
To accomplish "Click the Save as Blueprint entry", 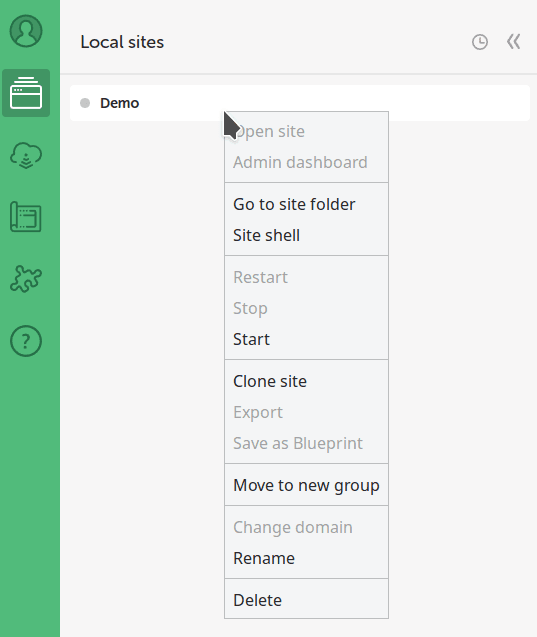I will point(298,443).
